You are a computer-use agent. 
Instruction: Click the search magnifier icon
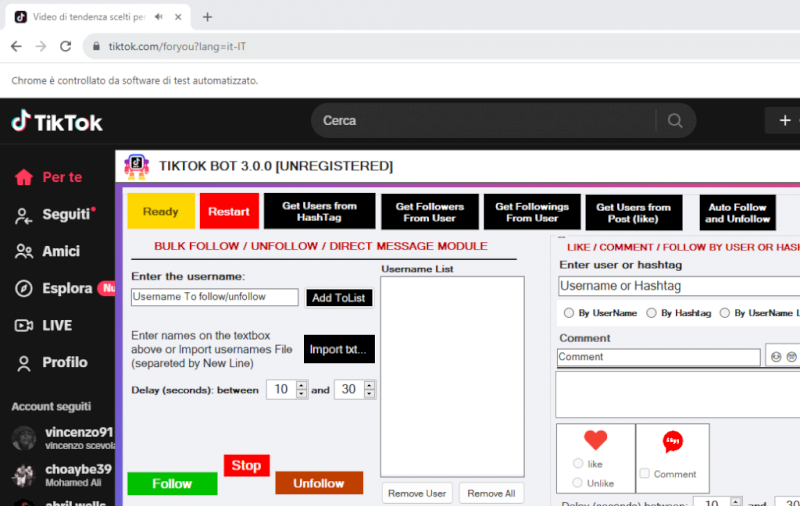[x=675, y=121]
